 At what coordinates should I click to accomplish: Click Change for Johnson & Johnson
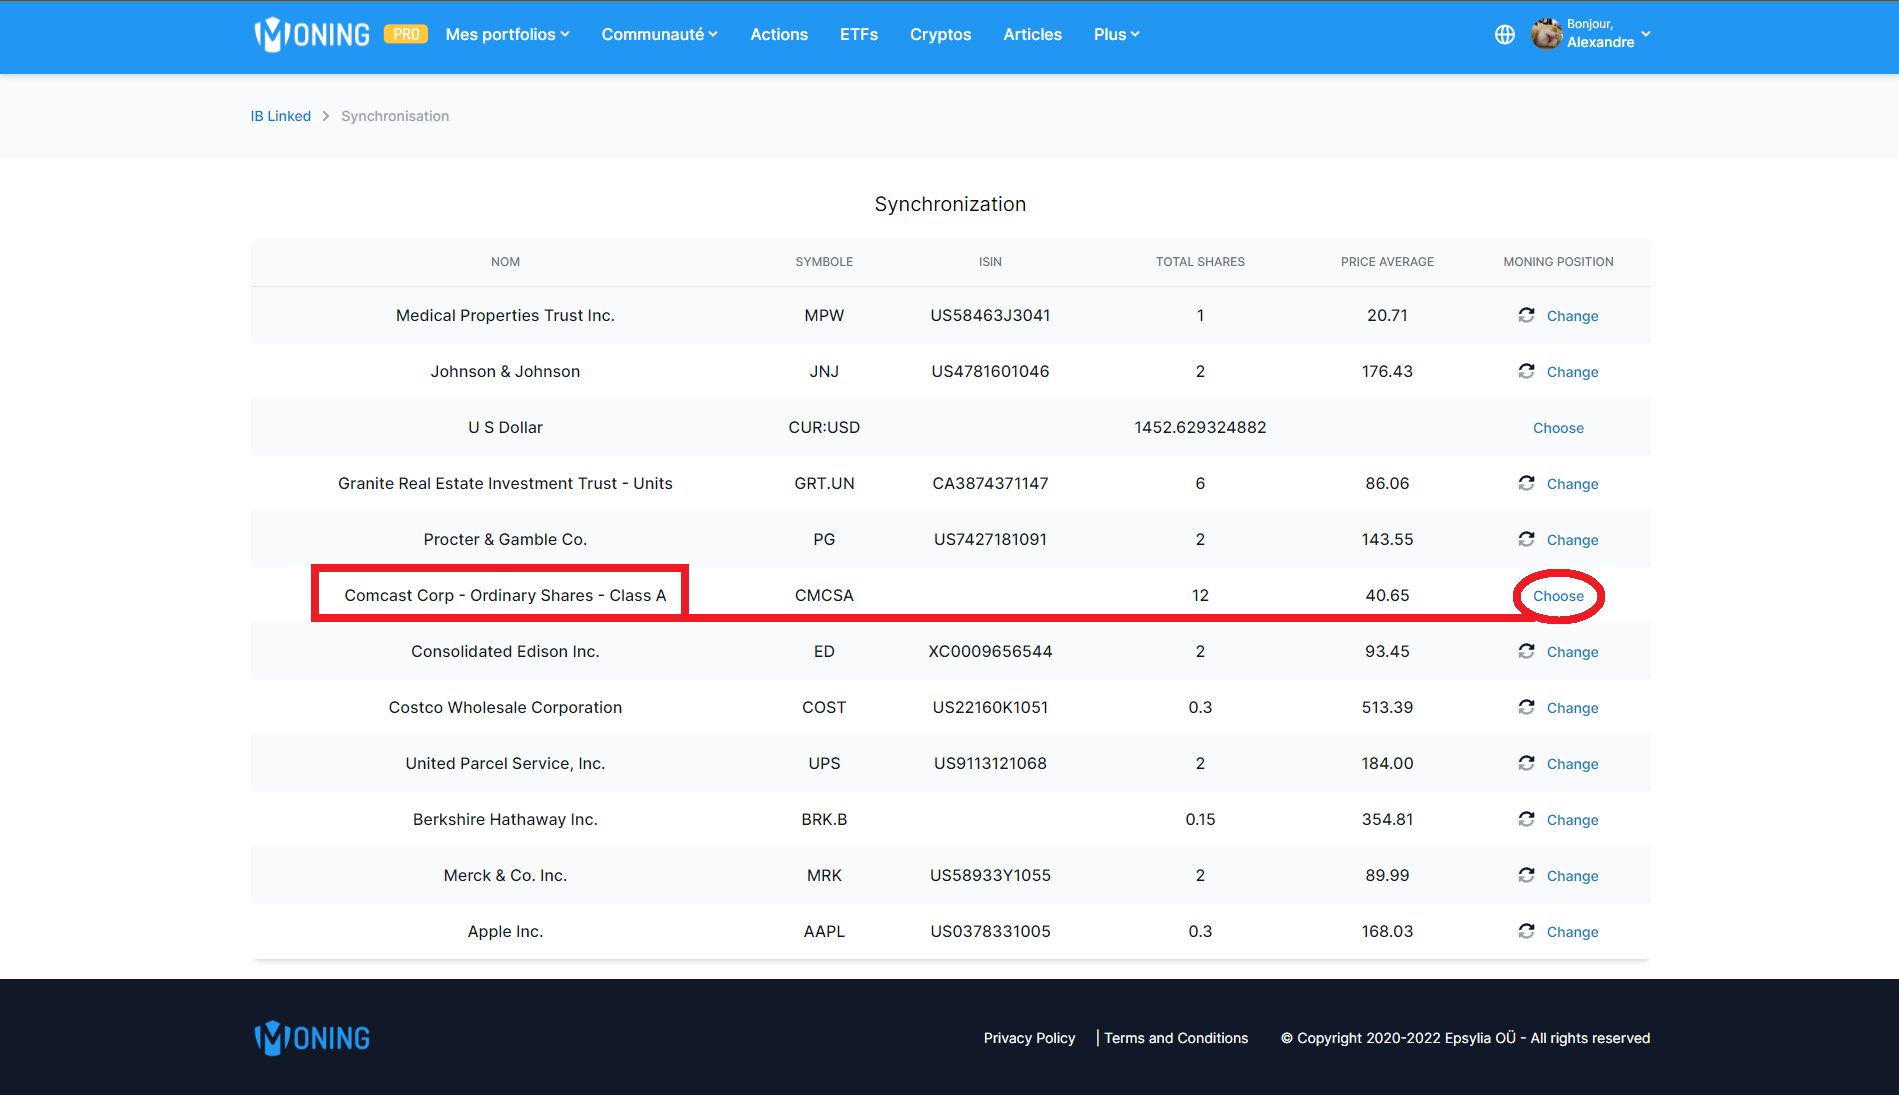1573,372
